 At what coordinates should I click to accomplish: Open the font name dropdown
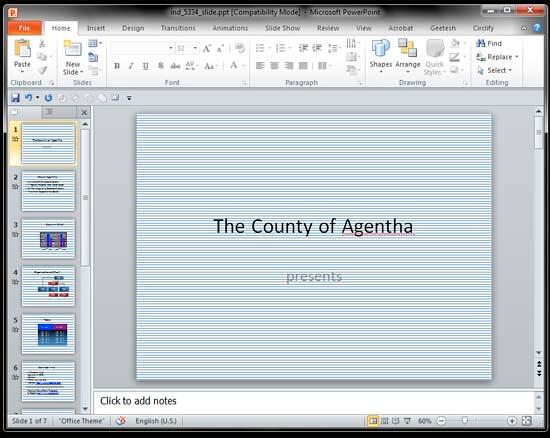pos(171,48)
